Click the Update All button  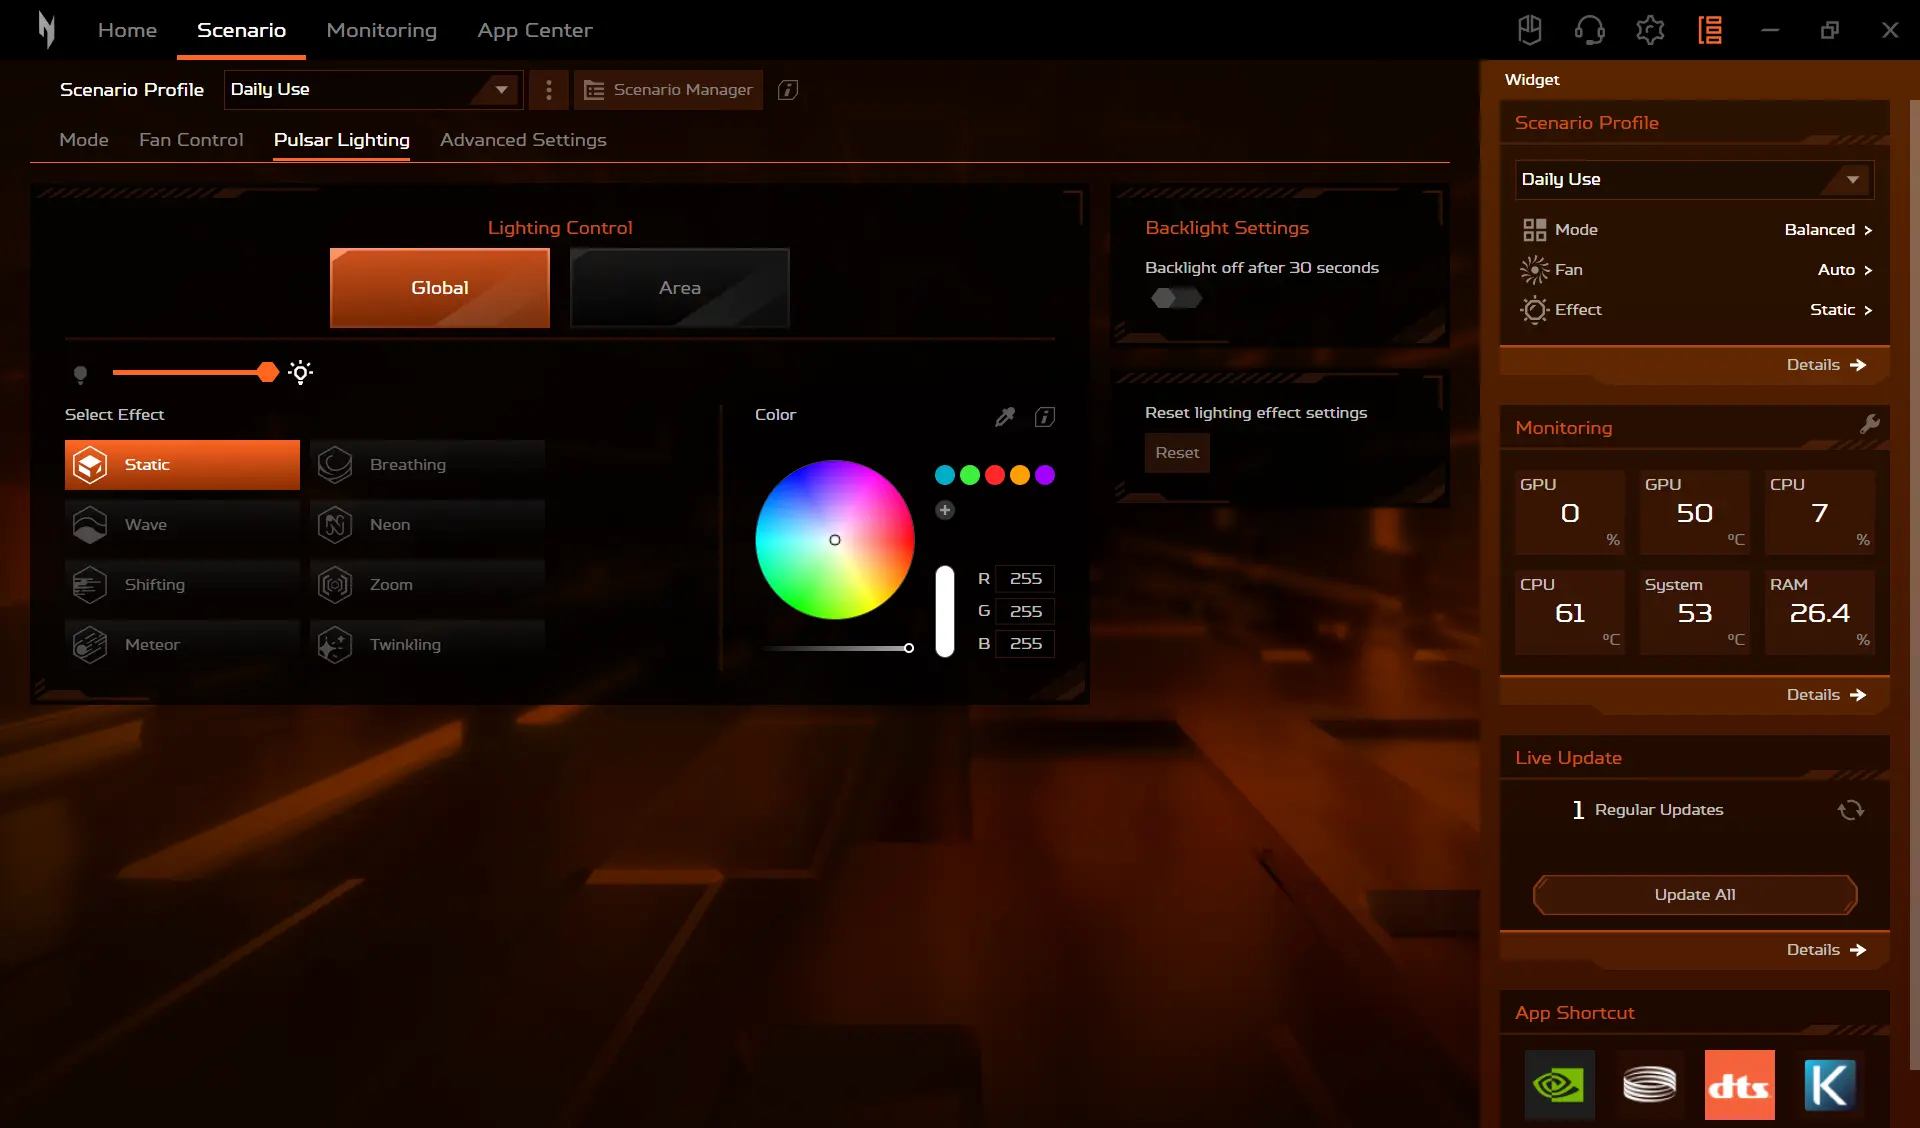pyautogui.click(x=1695, y=895)
